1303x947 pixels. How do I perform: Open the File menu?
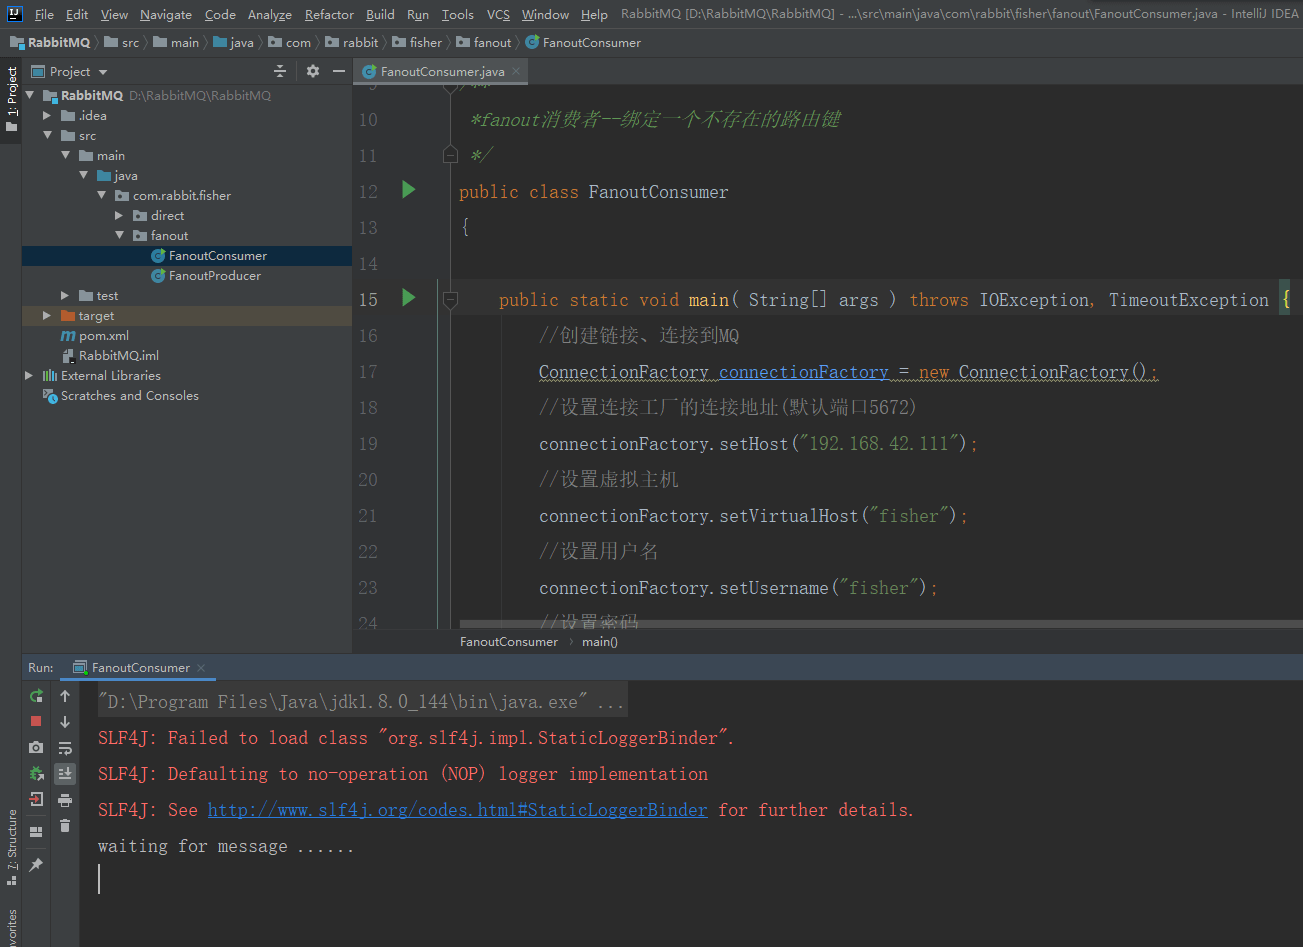44,14
